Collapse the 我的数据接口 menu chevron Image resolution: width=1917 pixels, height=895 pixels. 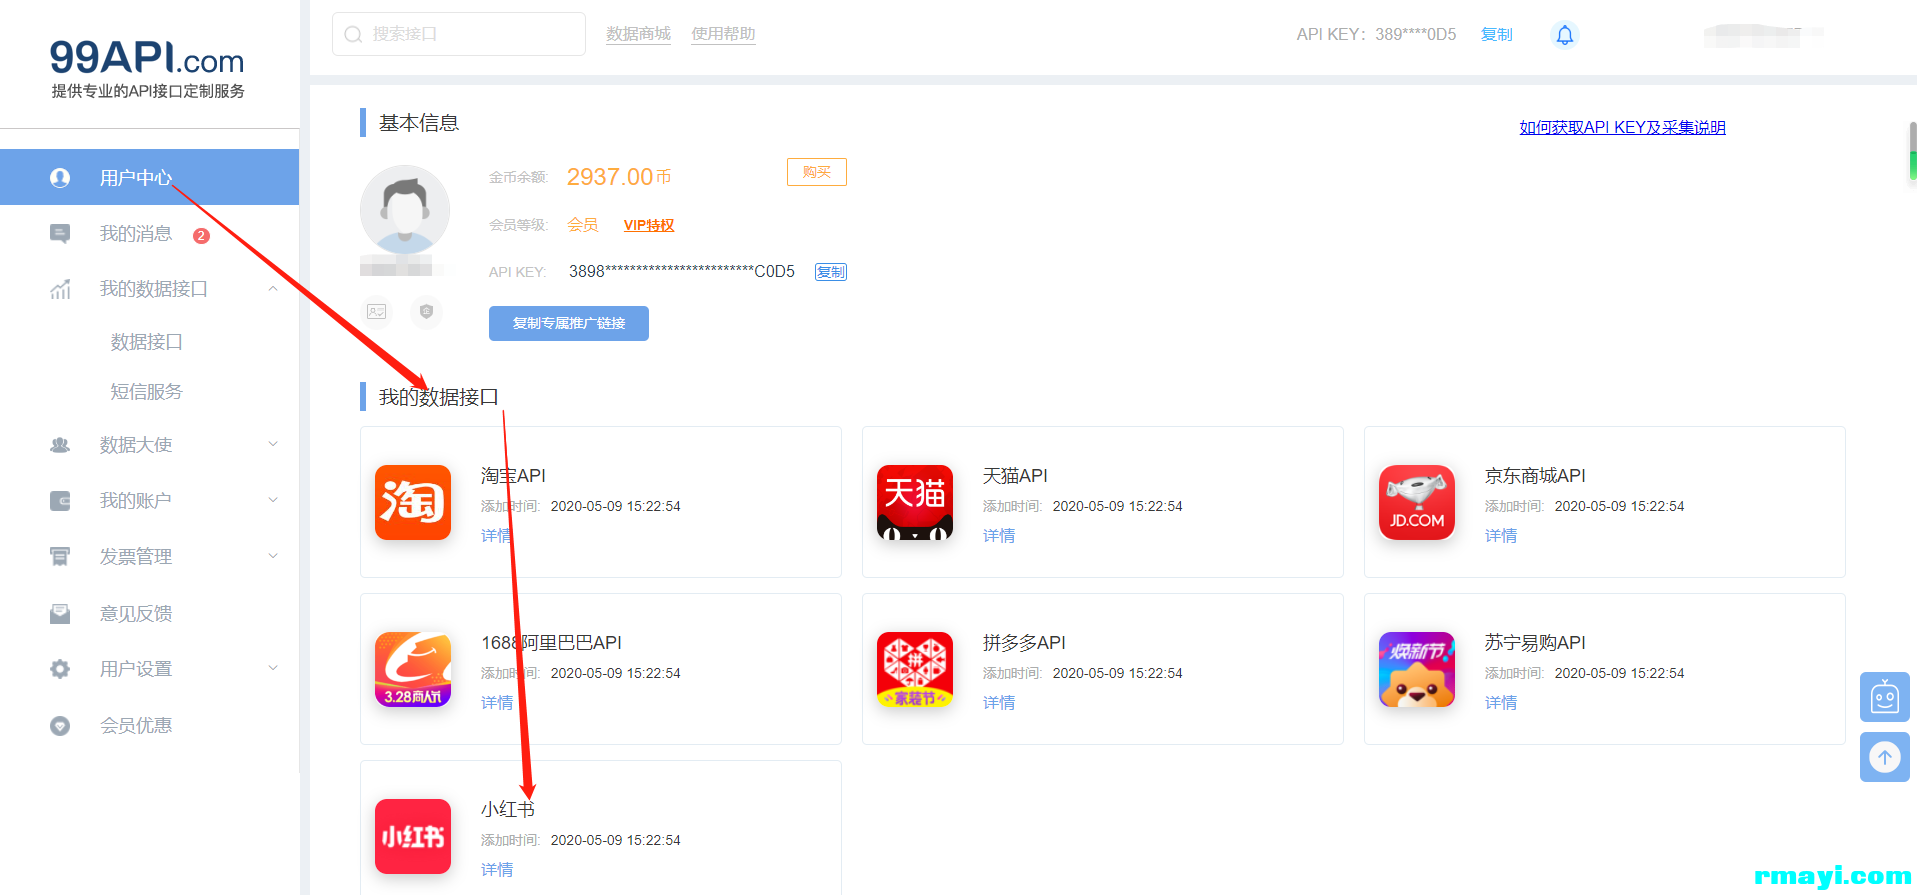273,289
